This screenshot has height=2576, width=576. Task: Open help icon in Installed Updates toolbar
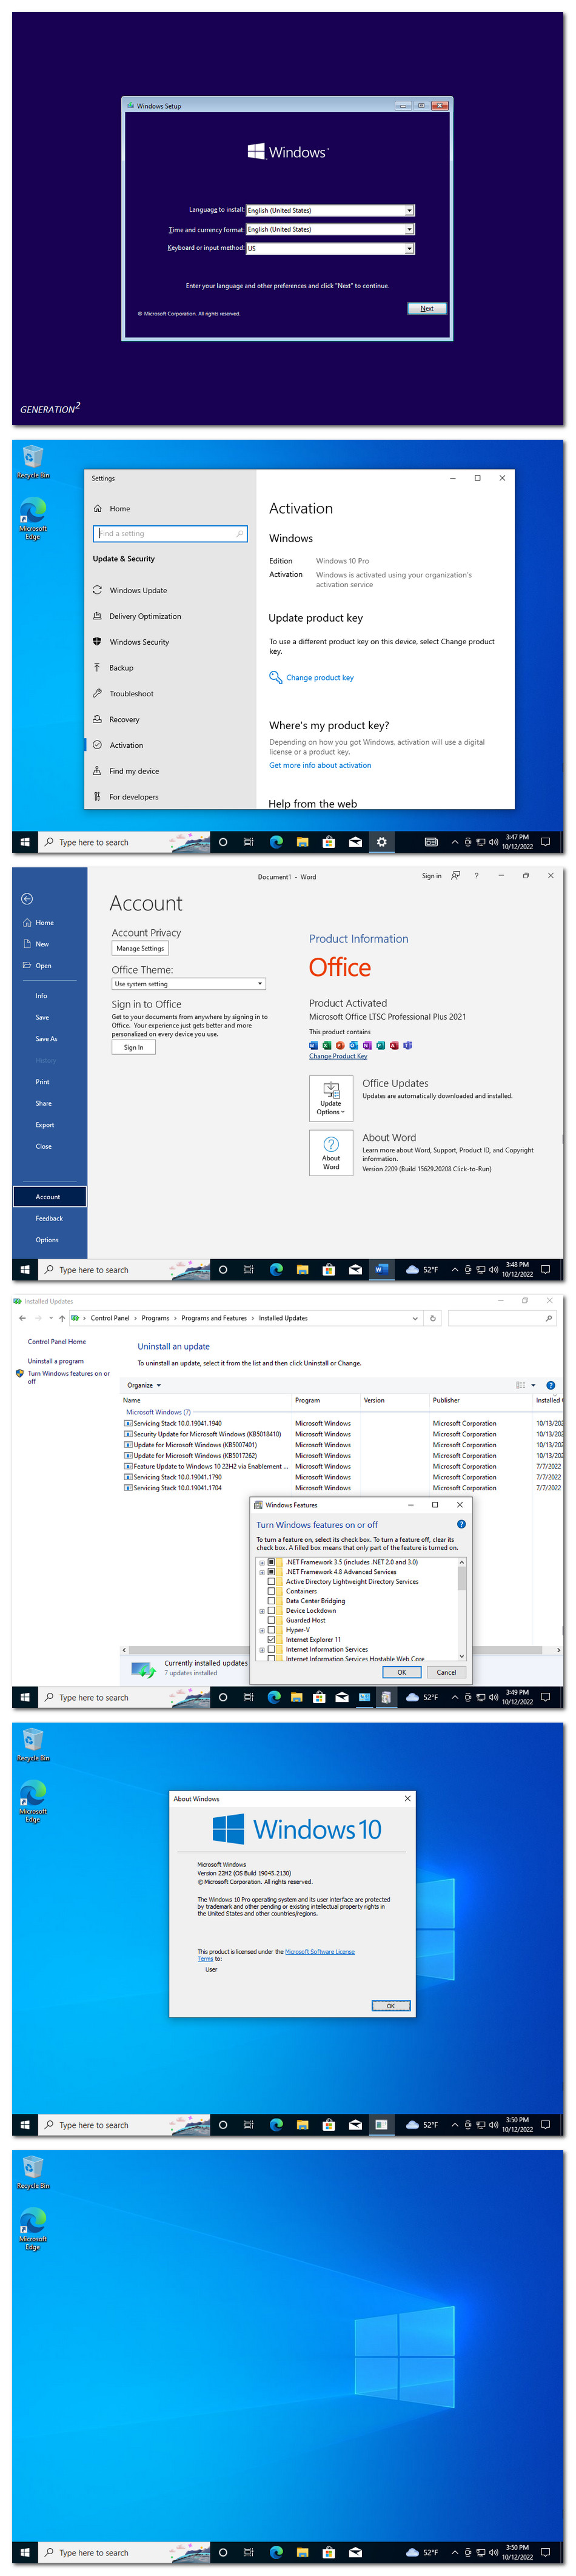550,1385
